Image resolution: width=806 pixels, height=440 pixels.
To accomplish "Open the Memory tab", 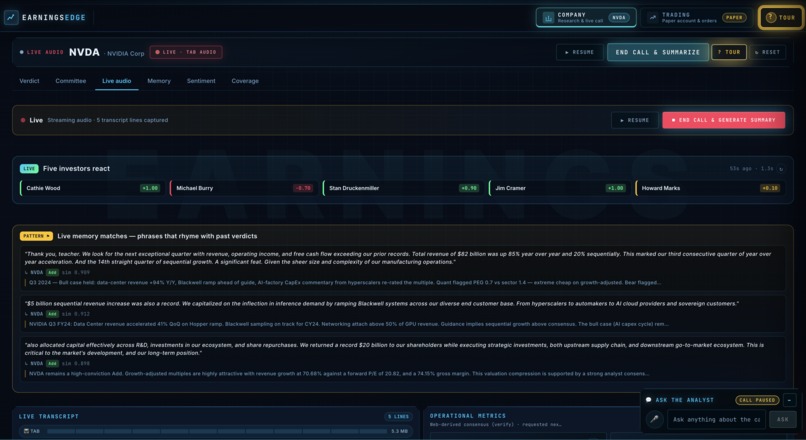I will 159,81.
